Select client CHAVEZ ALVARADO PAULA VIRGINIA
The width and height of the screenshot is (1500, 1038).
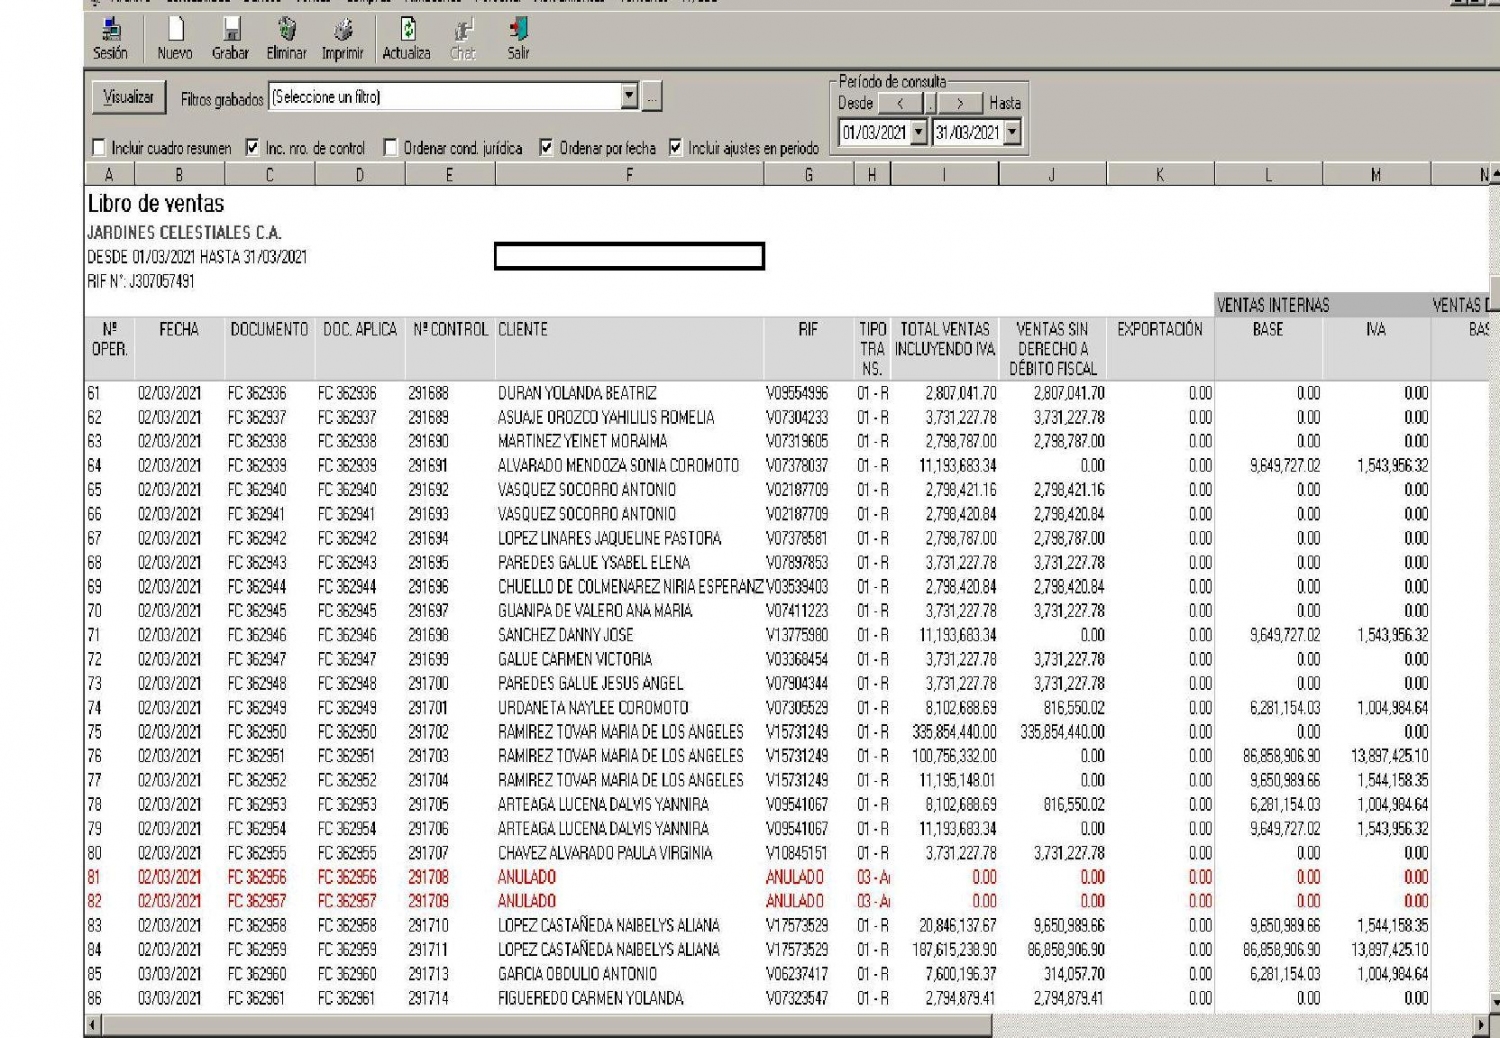[x=605, y=853]
